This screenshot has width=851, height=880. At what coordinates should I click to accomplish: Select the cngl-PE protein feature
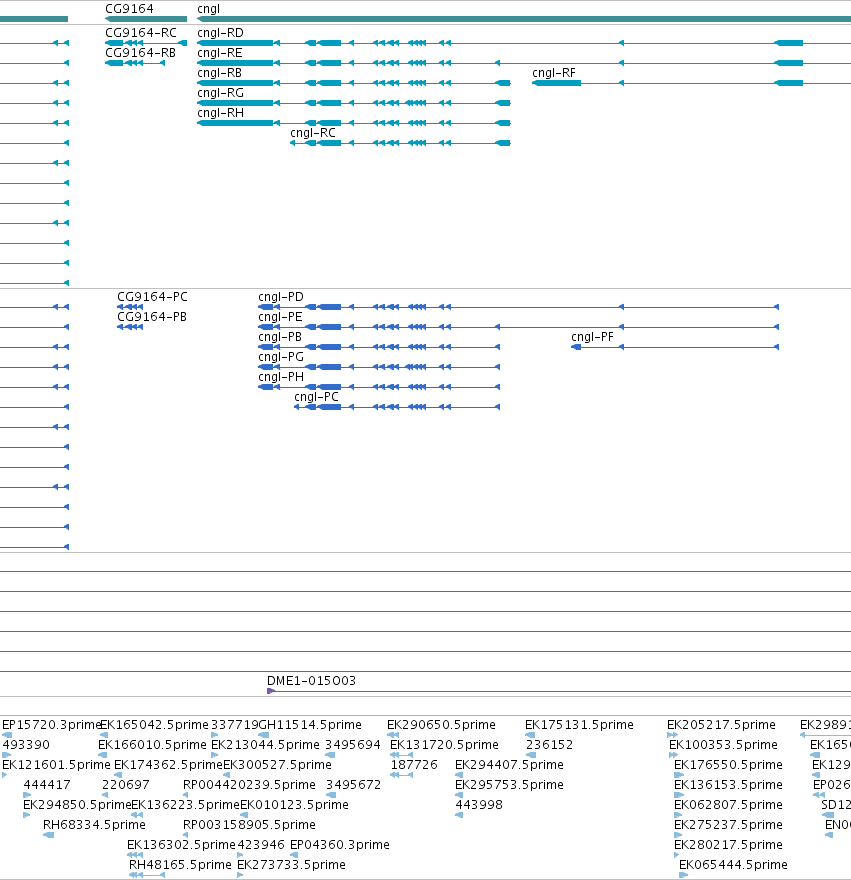pos(518,327)
